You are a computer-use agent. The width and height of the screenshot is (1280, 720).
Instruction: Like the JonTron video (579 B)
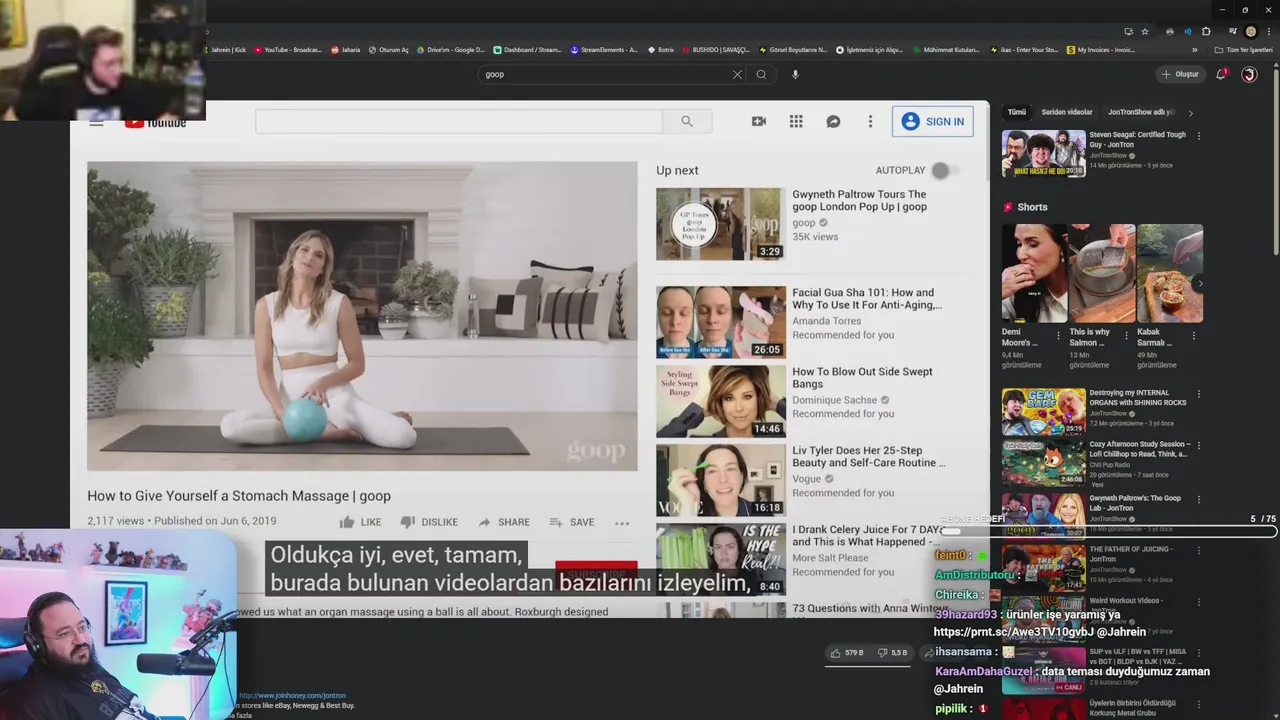coord(848,652)
